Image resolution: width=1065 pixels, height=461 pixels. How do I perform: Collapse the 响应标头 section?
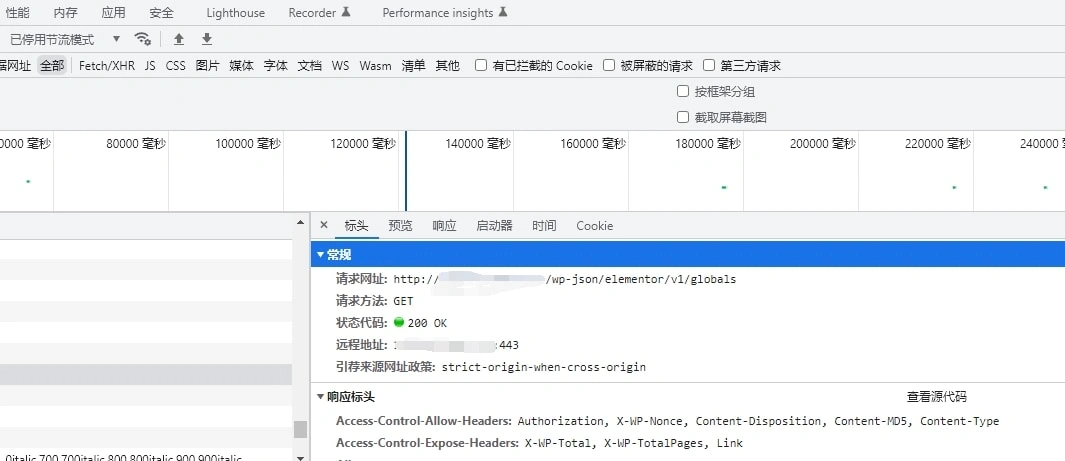(321, 397)
